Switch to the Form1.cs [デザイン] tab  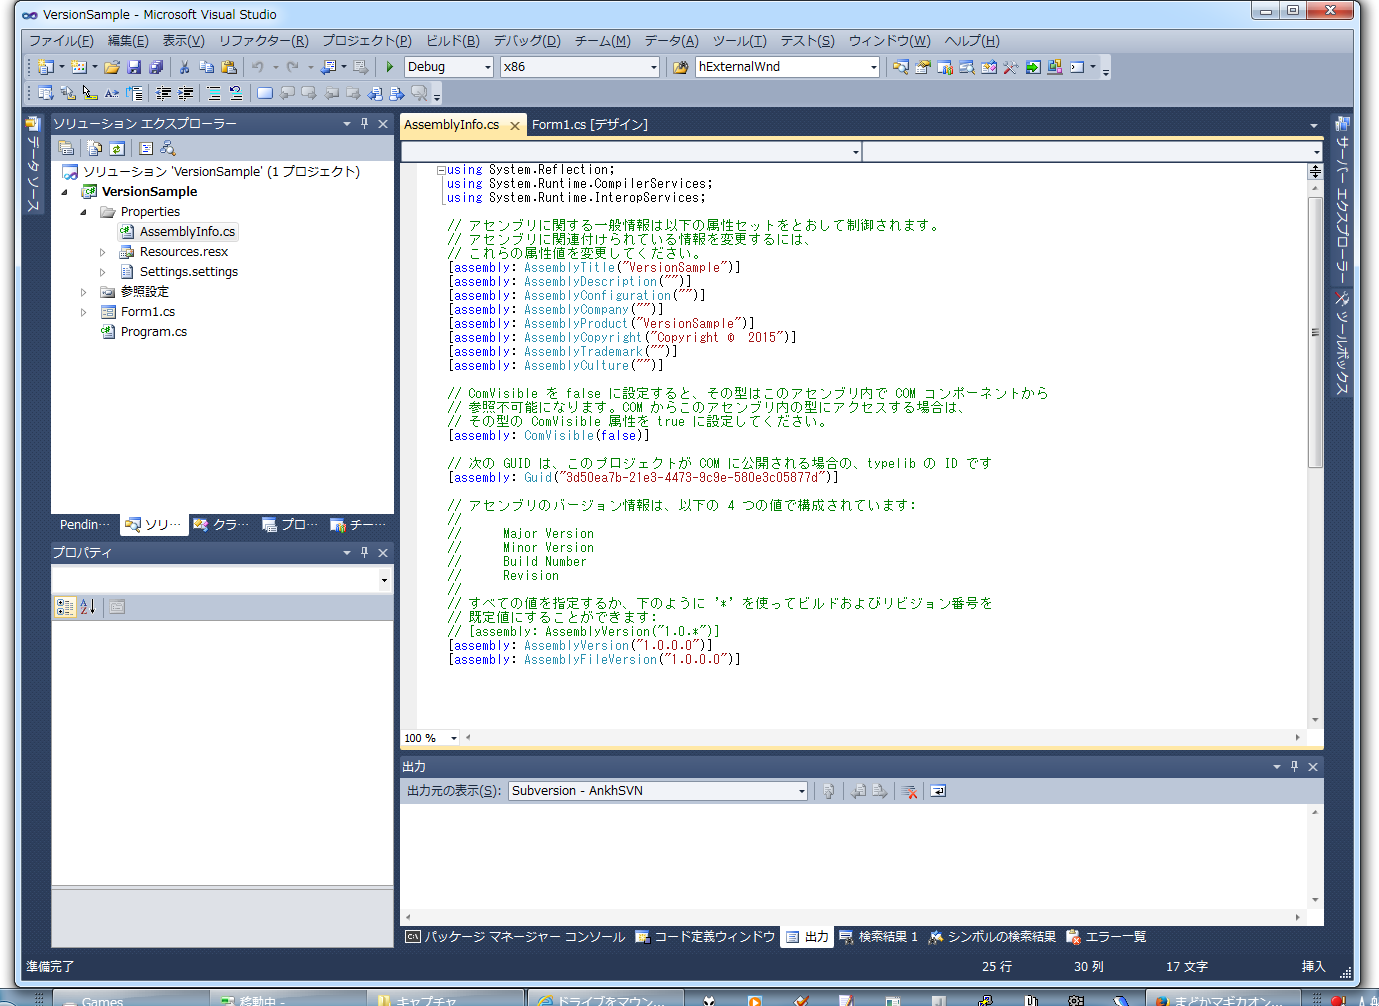pyautogui.click(x=590, y=125)
